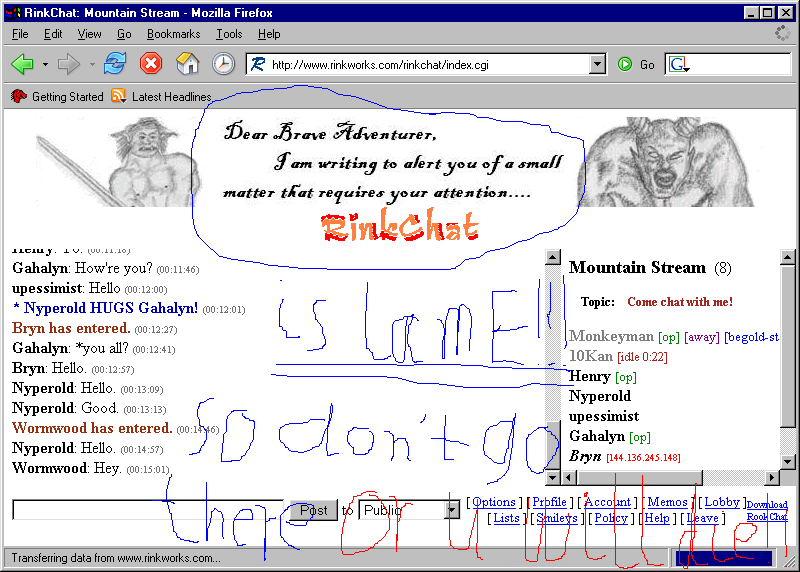The width and height of the screenshot is (800, 572).
Task: Click the green Go arrow icon
Action: tap(625, 64)
